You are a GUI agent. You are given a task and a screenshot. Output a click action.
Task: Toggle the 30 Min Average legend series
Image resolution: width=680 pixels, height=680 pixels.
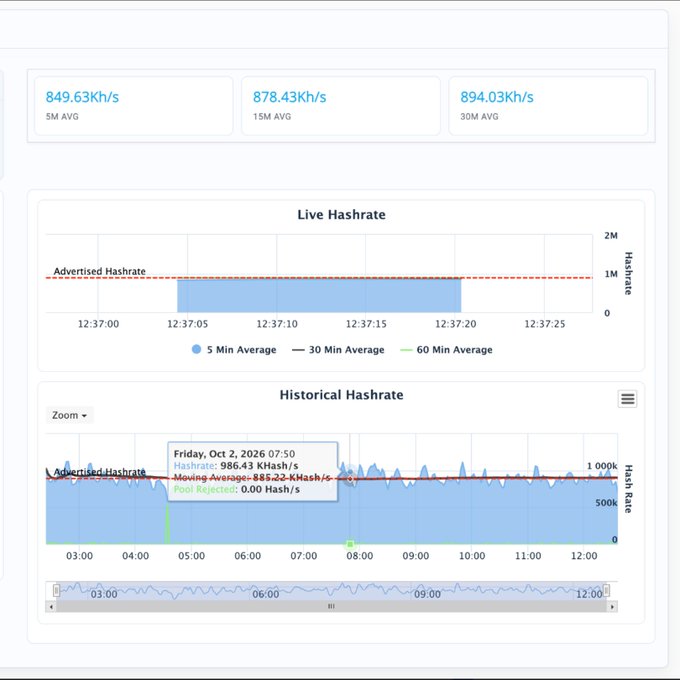pos(338,350)
